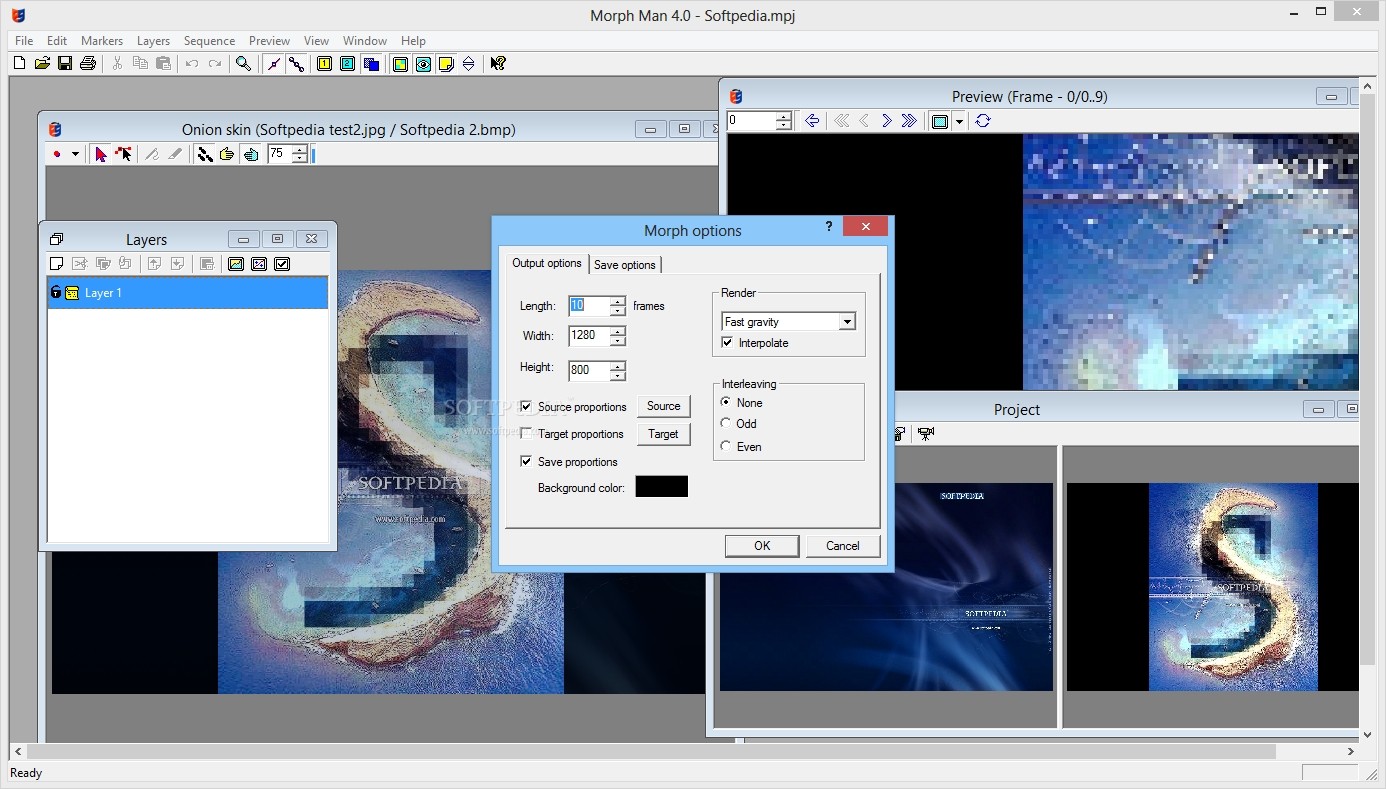
Task: Select the source image thumbnail in Project window
Action: (x=886, y=587)
